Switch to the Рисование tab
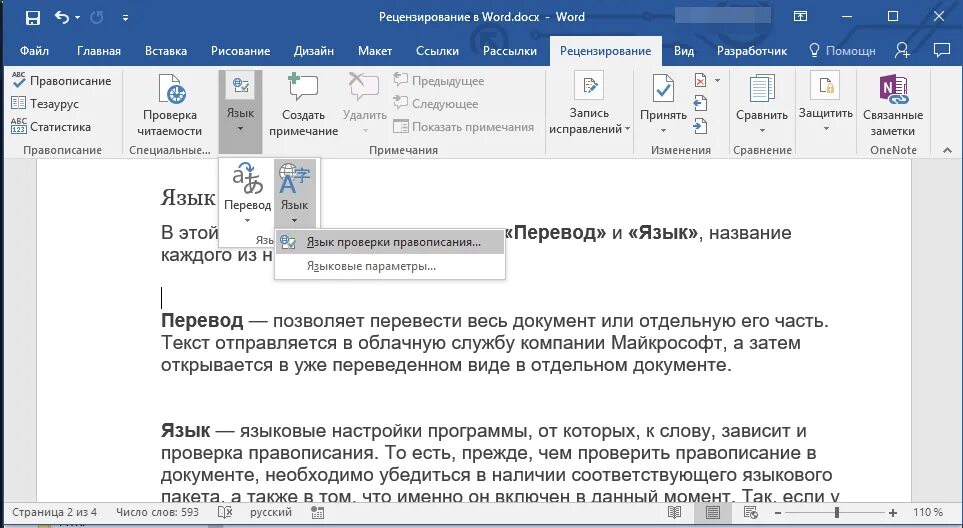 240,51
